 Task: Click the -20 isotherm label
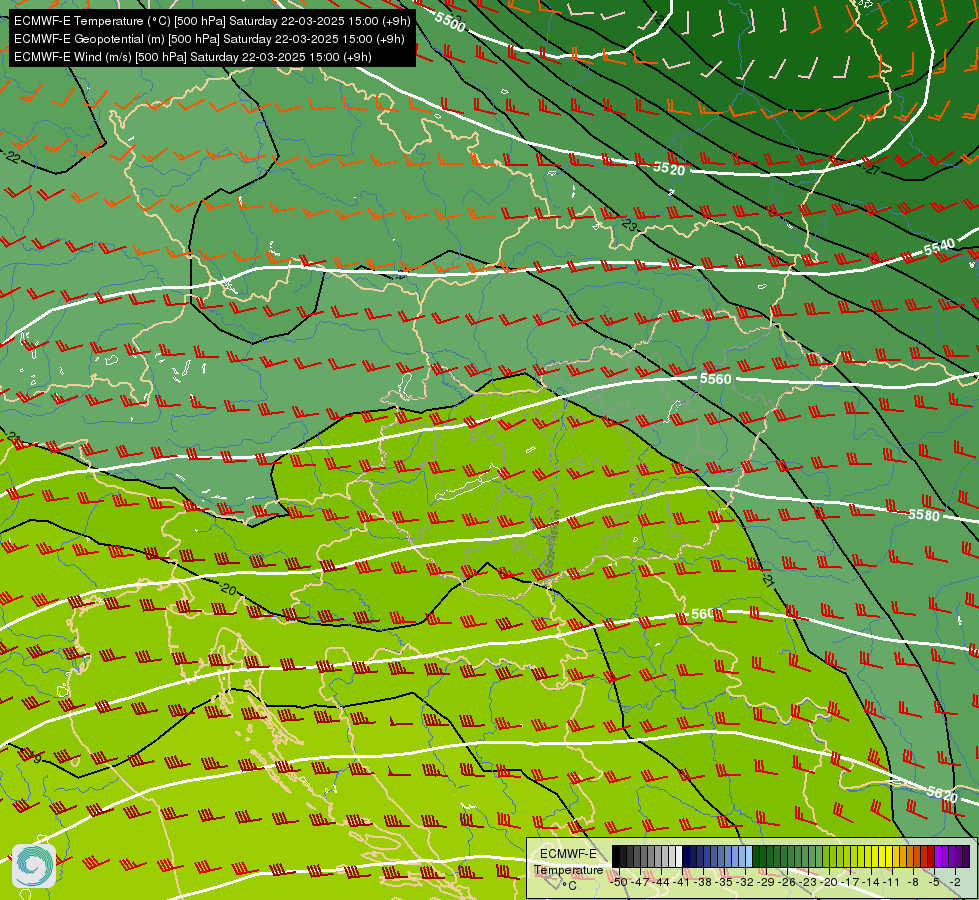(228, 589)
